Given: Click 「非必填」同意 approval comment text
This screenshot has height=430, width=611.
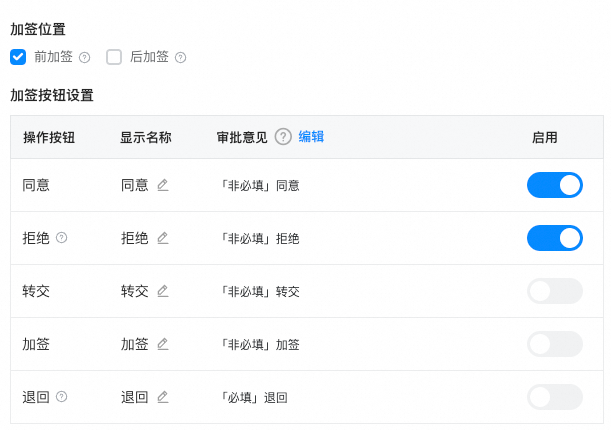Looking at the screenshot, I should point(260,186).
